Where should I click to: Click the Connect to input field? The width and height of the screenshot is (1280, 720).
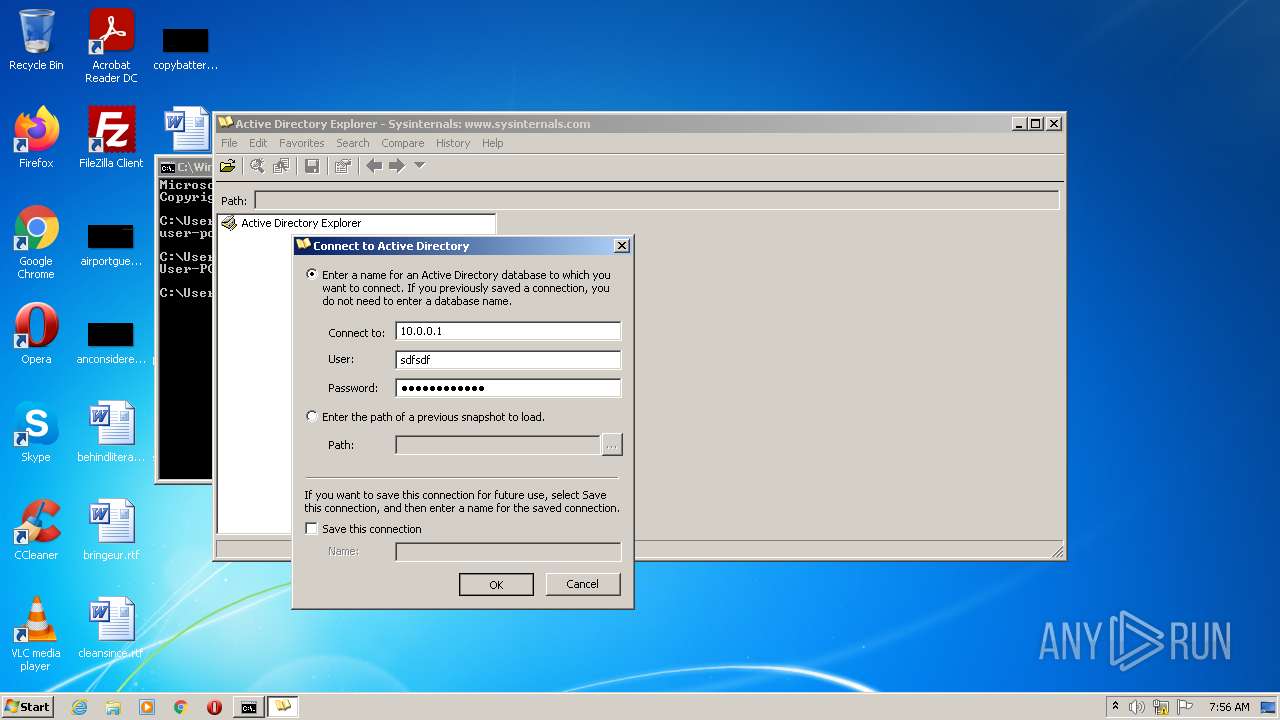[508, 331]
